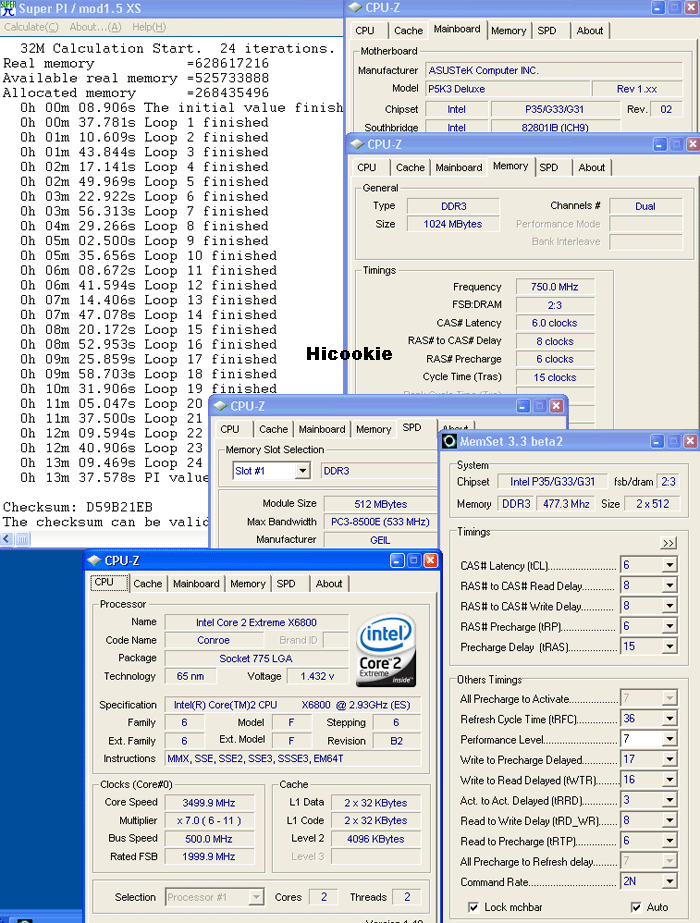Click the Name field Intel Core 2 Extreme X6800
700x923 pixels.
click(257, 622)
